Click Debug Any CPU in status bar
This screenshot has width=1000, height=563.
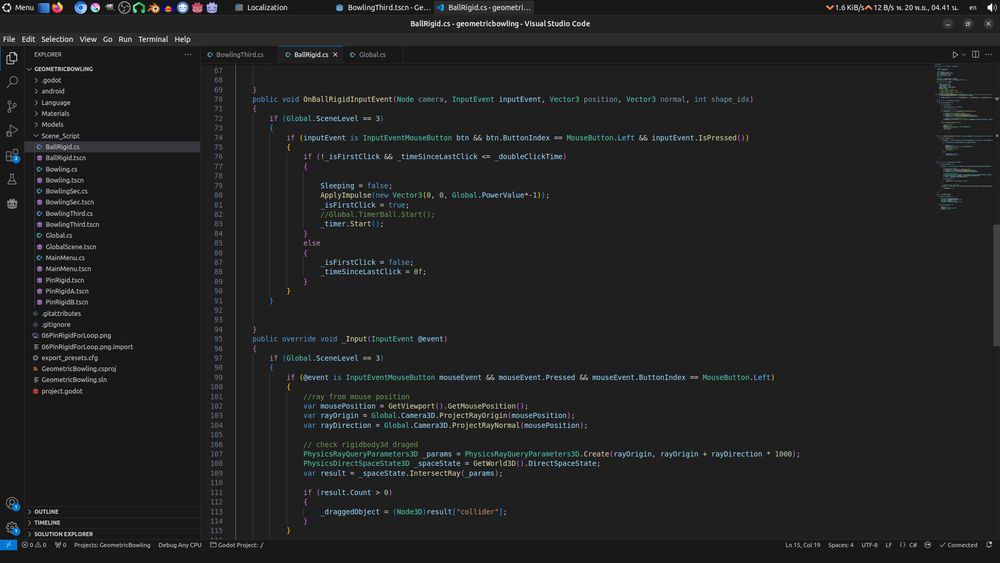click(180, 545)
